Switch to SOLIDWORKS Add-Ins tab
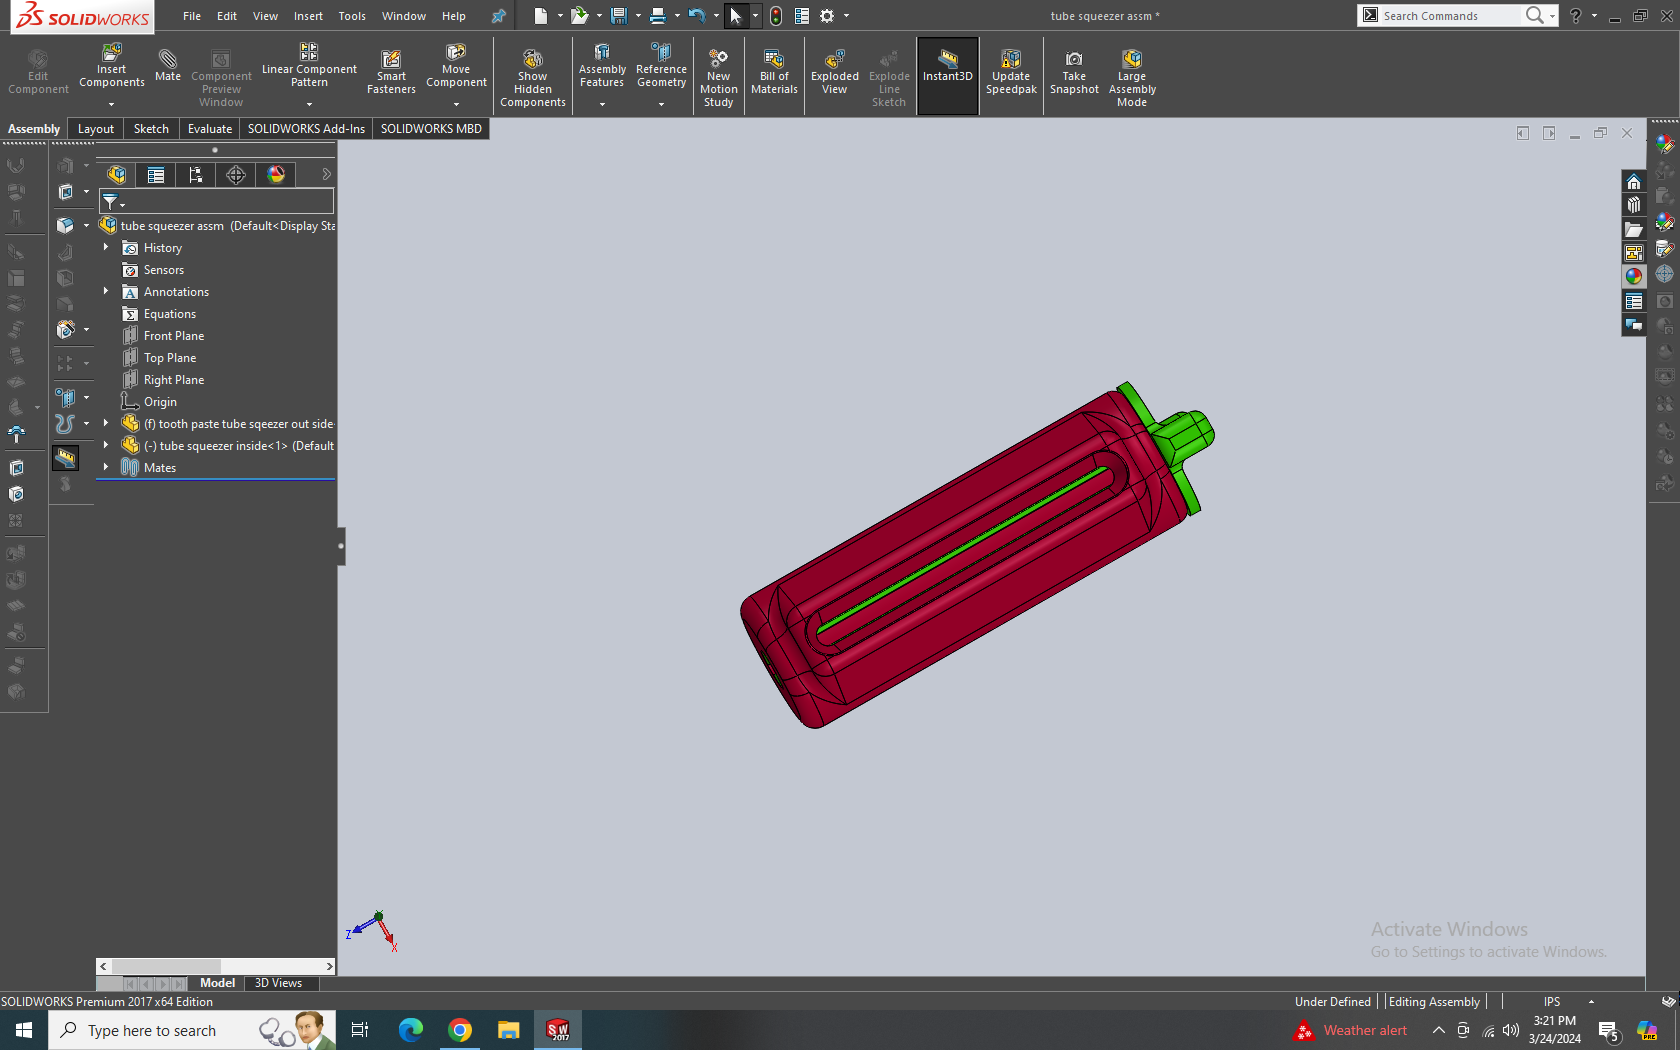This screenshot has height=1050, width=1680. 306,129
